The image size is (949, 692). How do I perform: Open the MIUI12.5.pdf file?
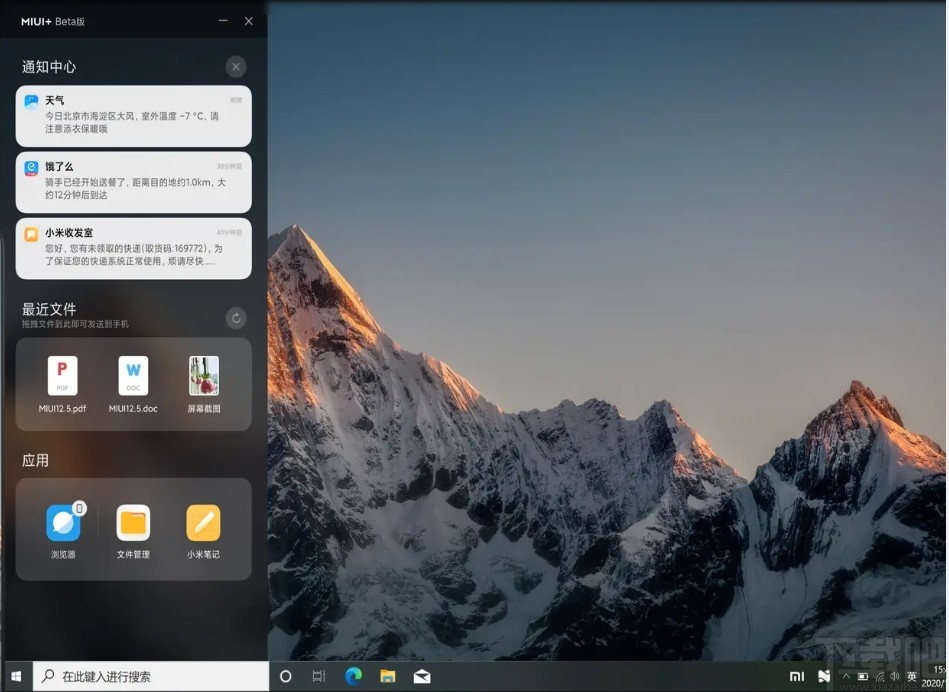point(61,375)
